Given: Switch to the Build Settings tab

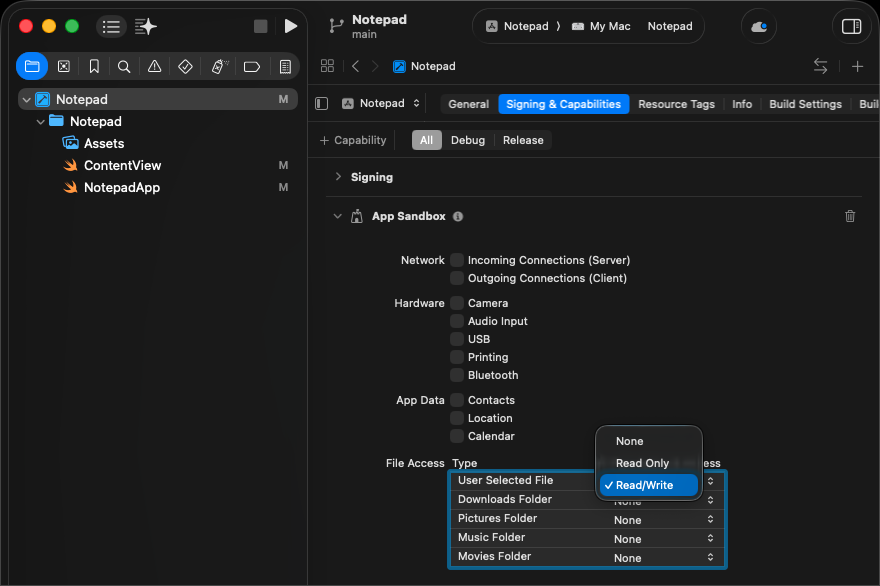Looking at the screenshot, I should 805,104.
